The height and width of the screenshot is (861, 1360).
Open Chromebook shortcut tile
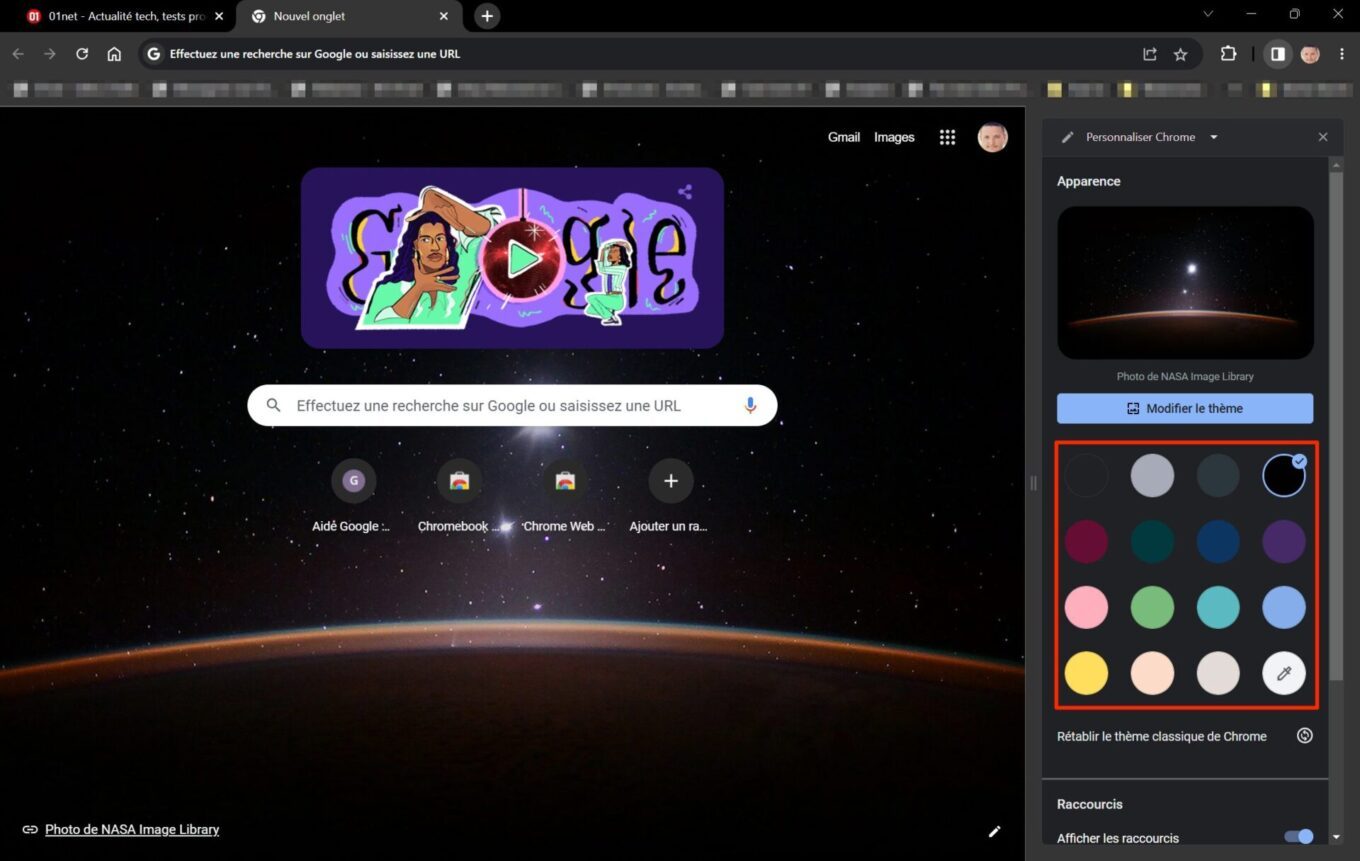[x=459, y=495]
